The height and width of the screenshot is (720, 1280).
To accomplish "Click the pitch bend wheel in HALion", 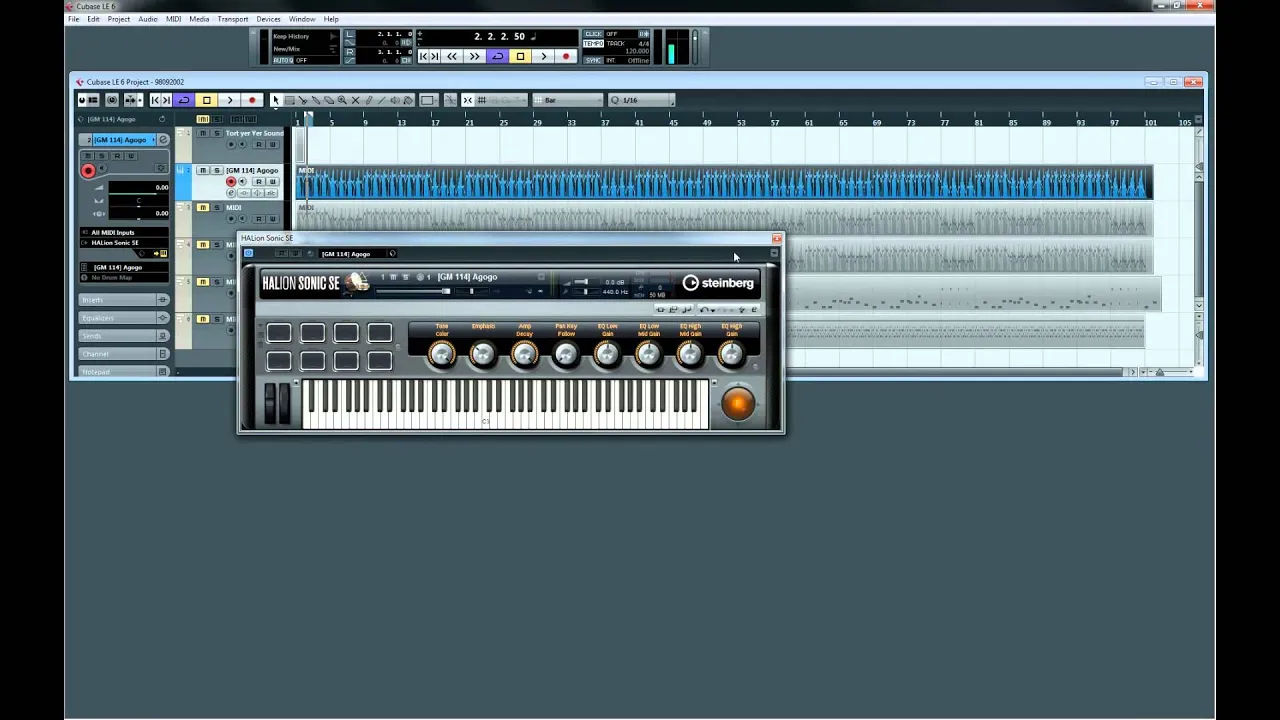I will (x=270, y=403).
